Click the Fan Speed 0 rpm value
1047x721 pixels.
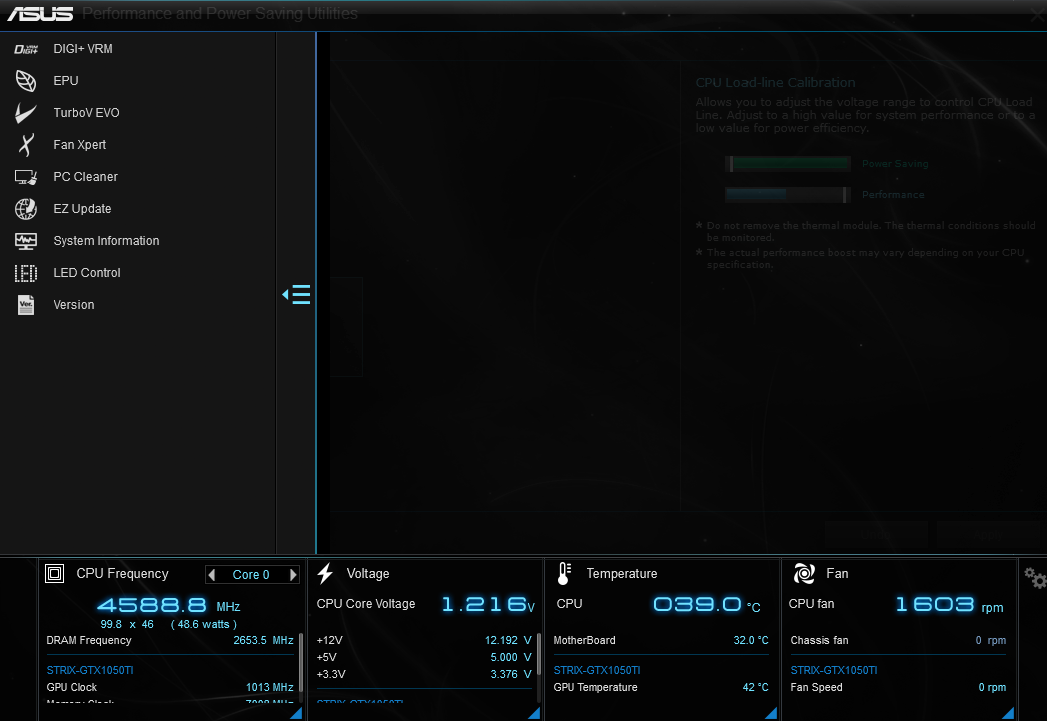click(992, 687)
